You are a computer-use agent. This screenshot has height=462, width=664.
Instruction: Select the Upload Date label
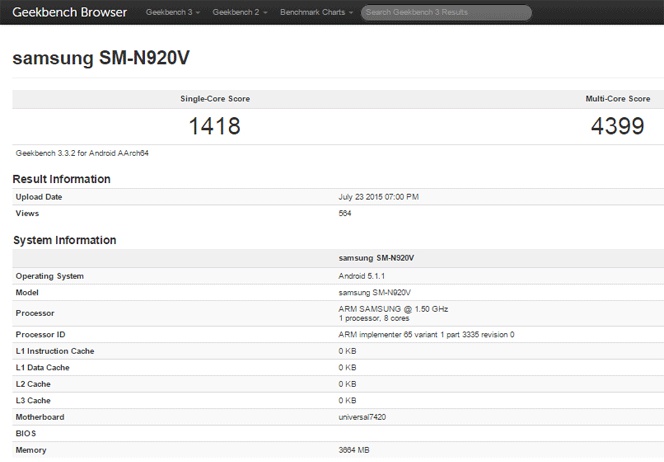point(39,197)
